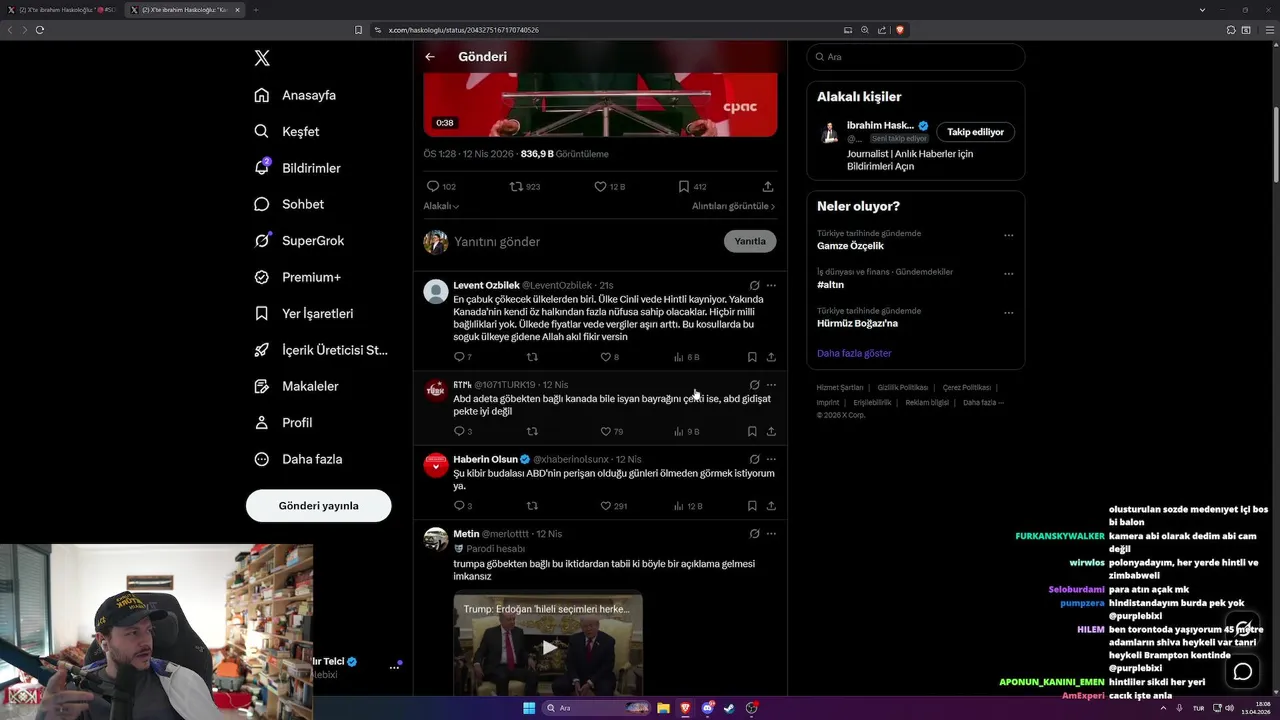Open new browser tab
1280x720 pixels.
[255, 10]
